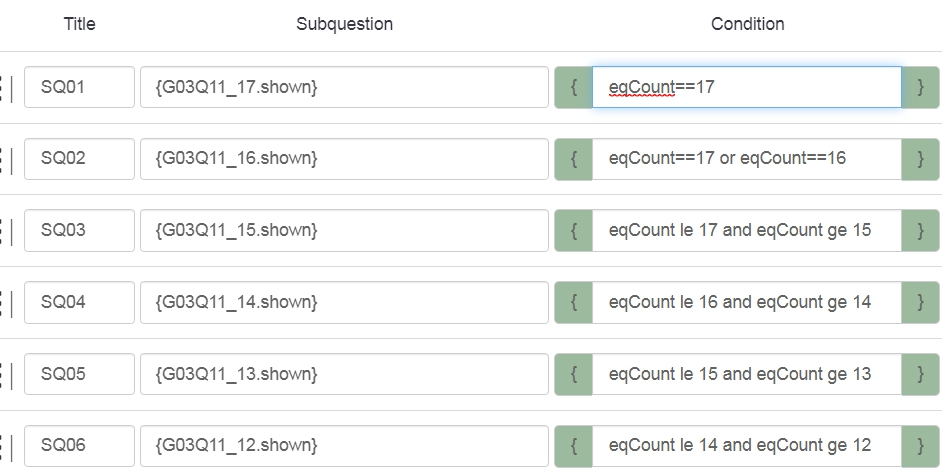Click the drag handle for row SQ06
This screenshot has height=469, width=942.
point(5,445)
